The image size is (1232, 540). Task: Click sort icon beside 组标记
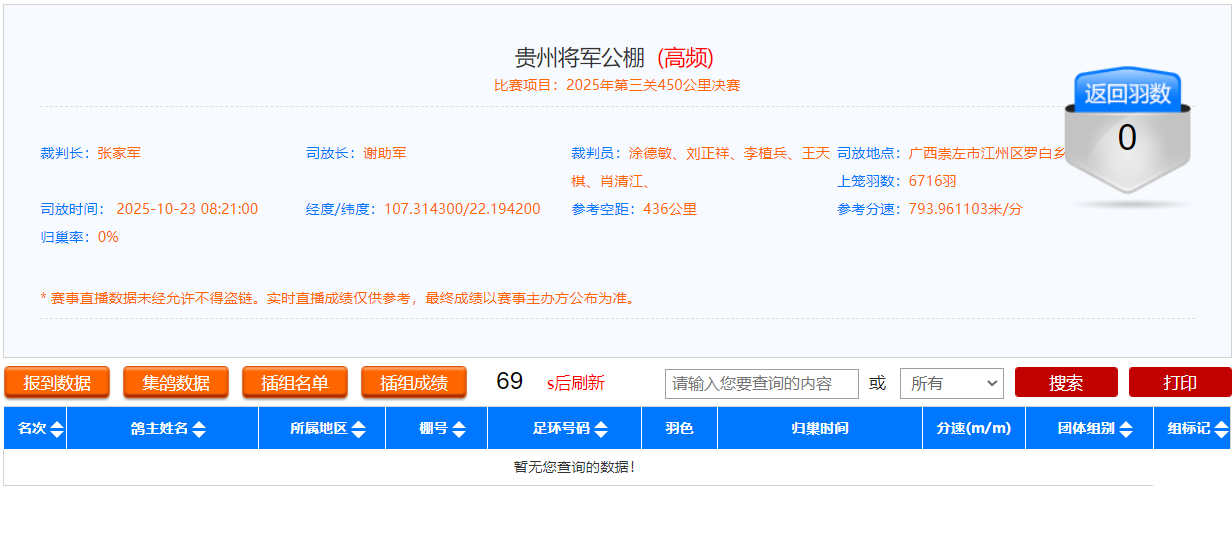[x=1221, y=429]
